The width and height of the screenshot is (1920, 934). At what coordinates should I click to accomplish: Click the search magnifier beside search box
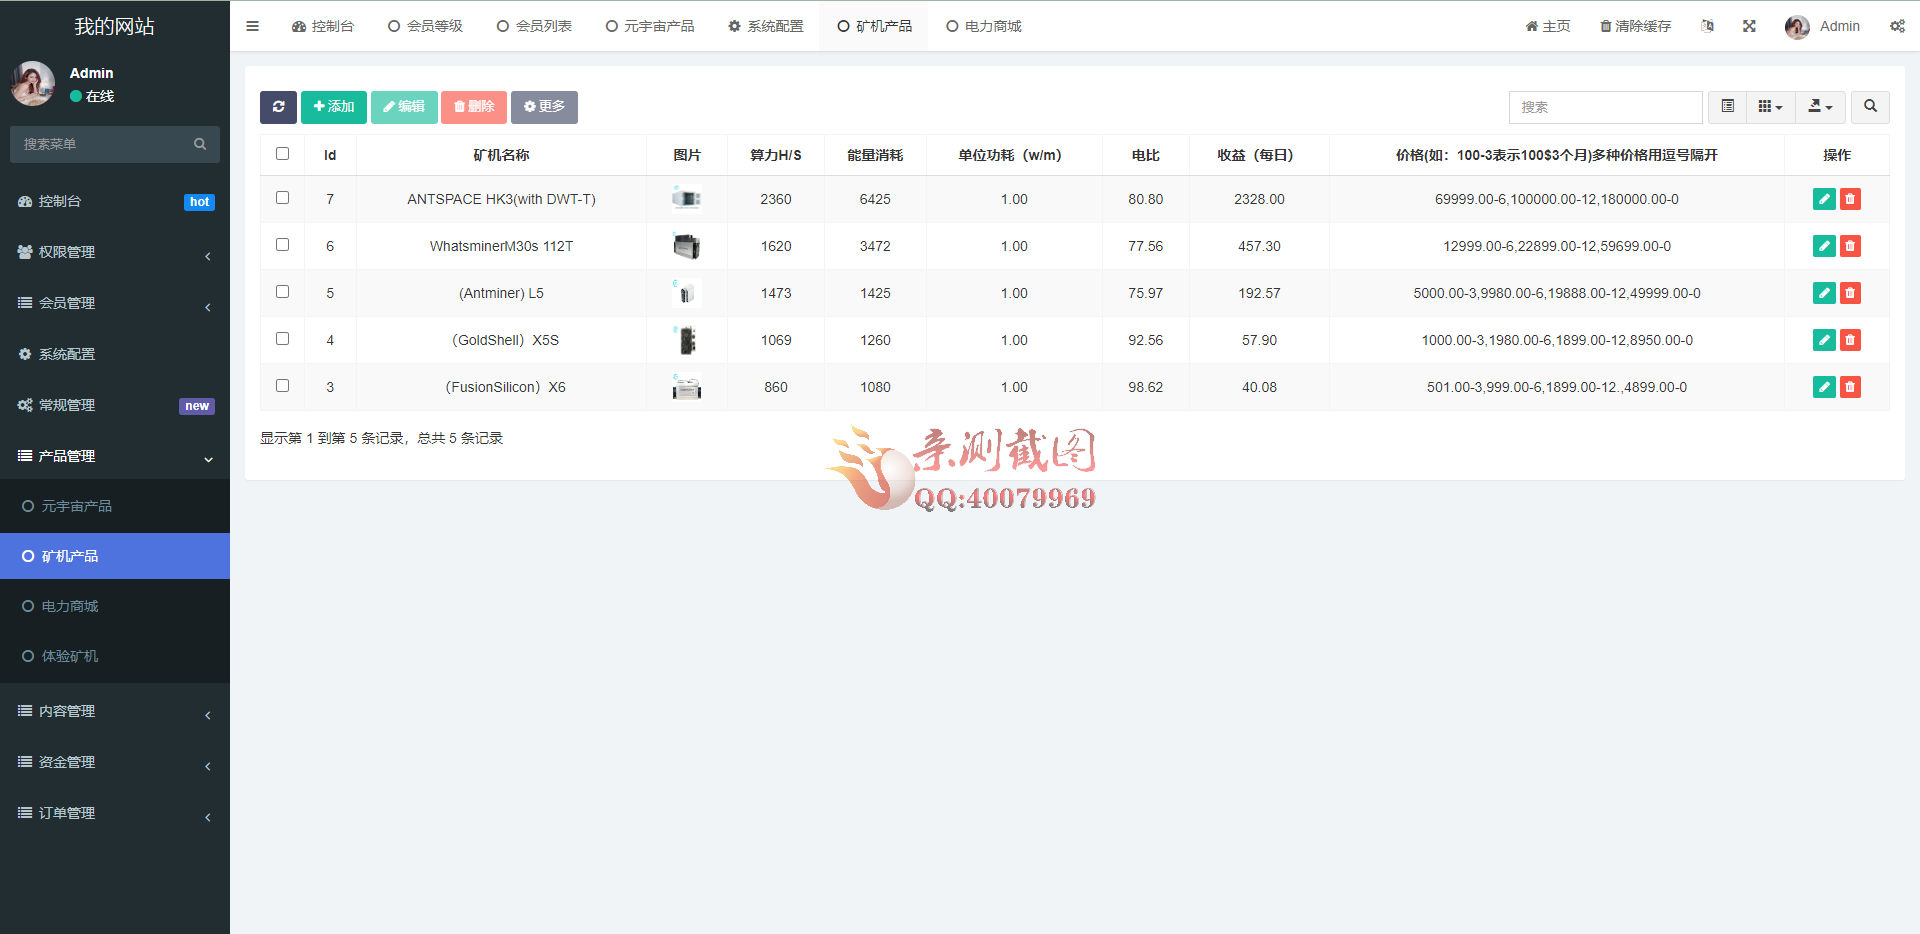click(x=1869, y=107)
